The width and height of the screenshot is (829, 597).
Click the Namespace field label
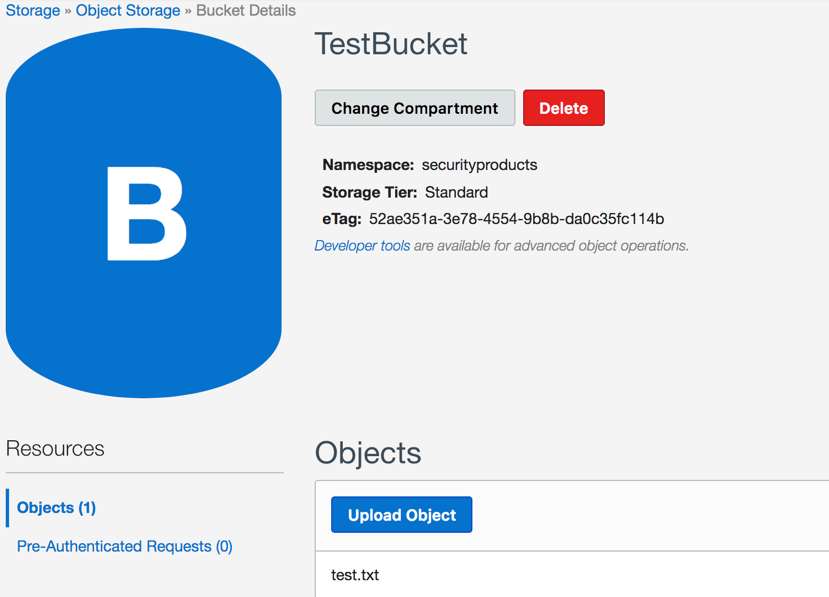tap(367, 165)
